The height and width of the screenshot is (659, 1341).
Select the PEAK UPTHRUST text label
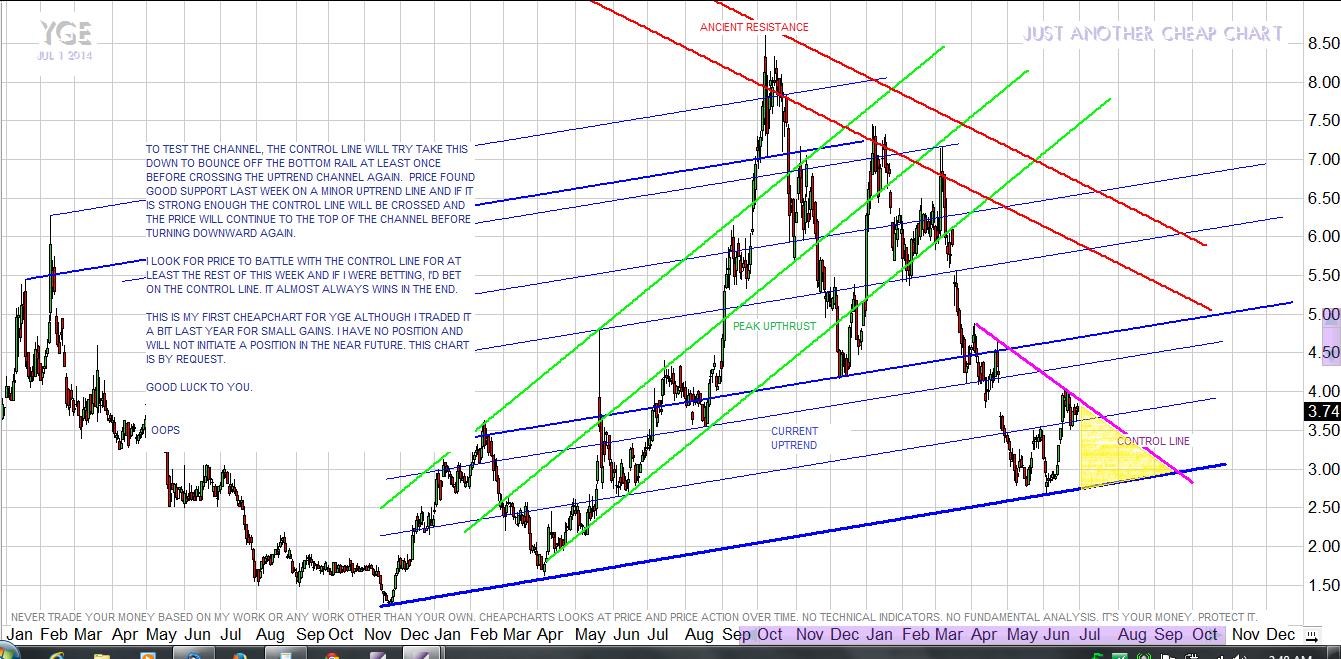[774, 326]
